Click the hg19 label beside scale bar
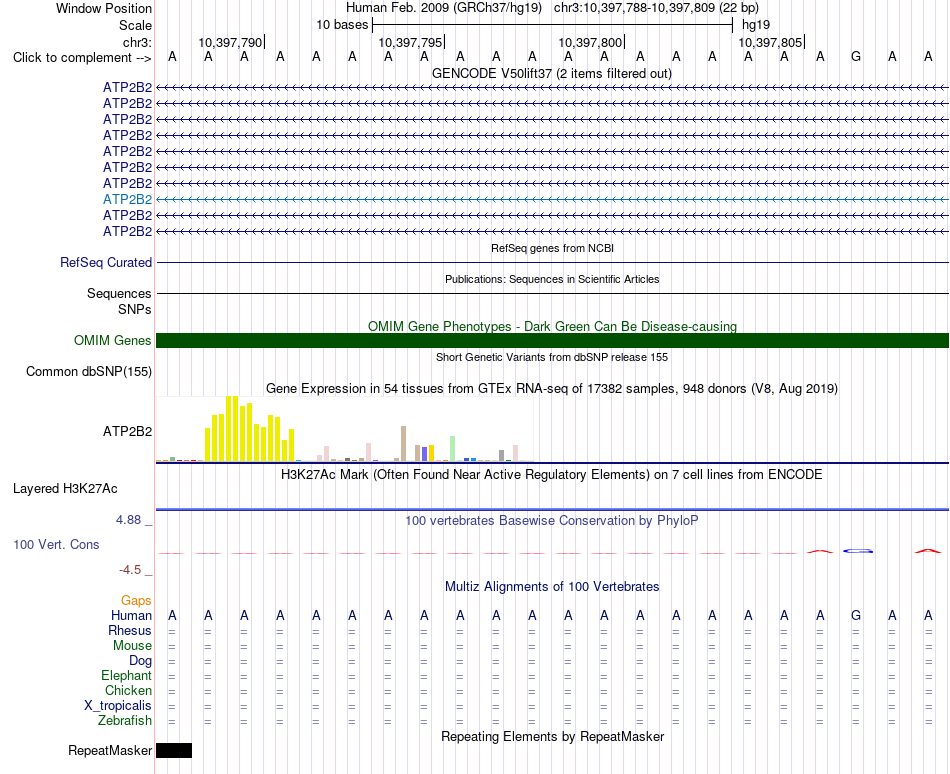 [756, 25]
